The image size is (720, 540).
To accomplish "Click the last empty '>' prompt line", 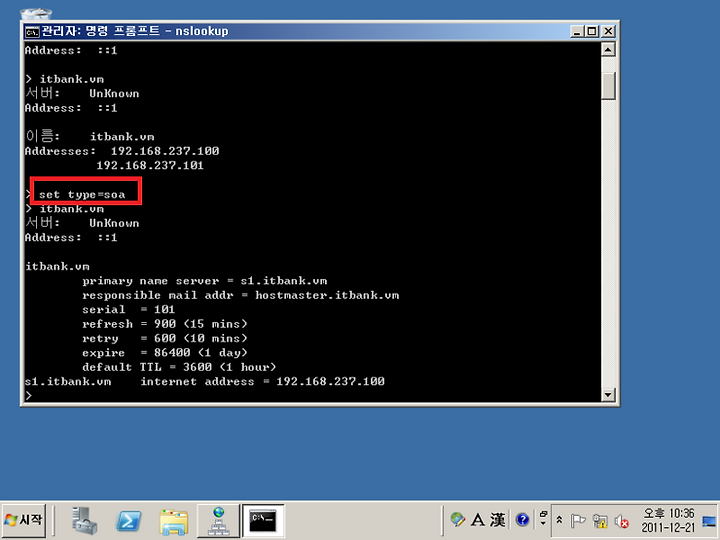I will tap(29, 395).
